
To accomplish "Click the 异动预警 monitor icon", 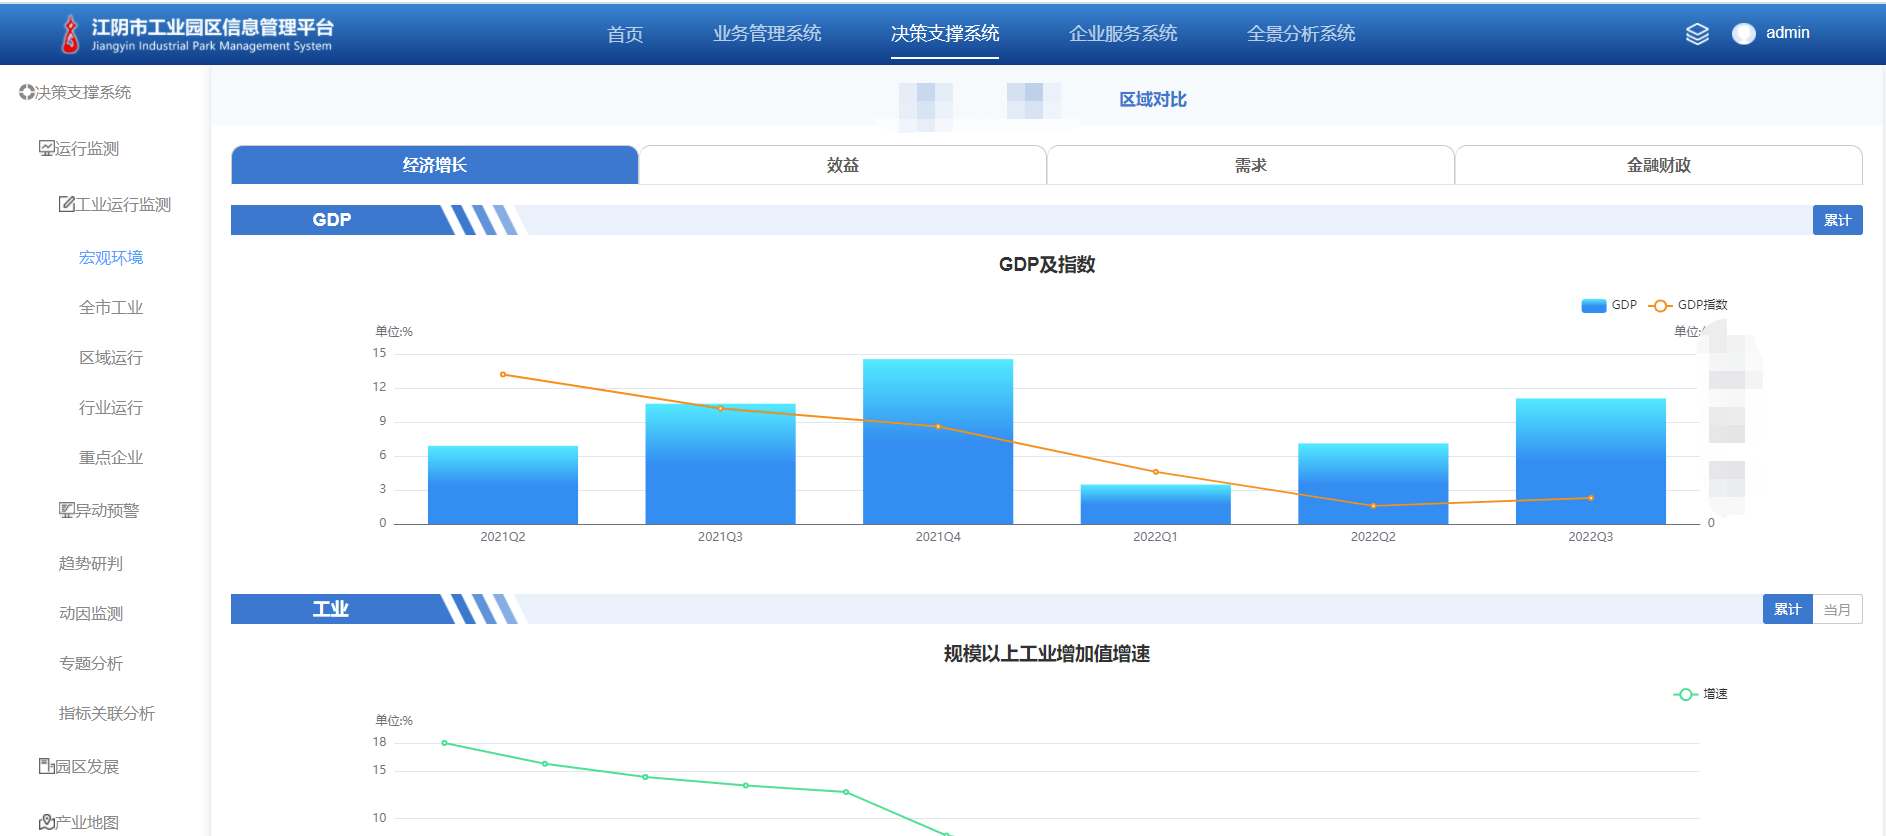I will click(x=67, y=510).
